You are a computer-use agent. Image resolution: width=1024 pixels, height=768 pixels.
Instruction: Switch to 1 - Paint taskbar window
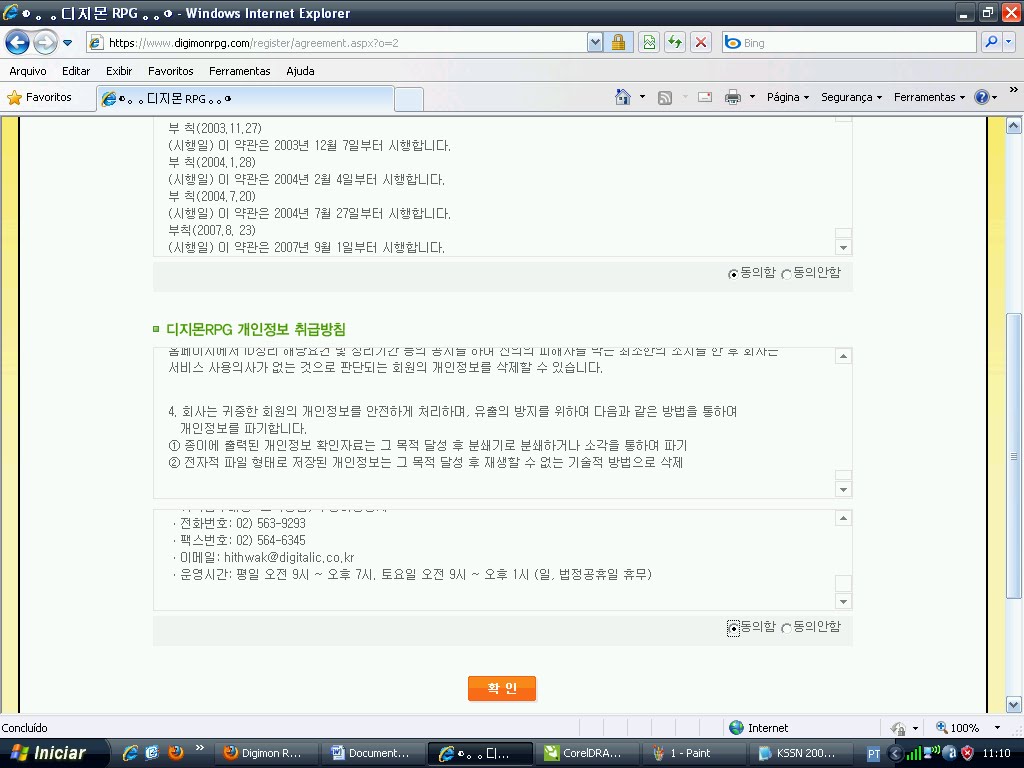point(695,753)
